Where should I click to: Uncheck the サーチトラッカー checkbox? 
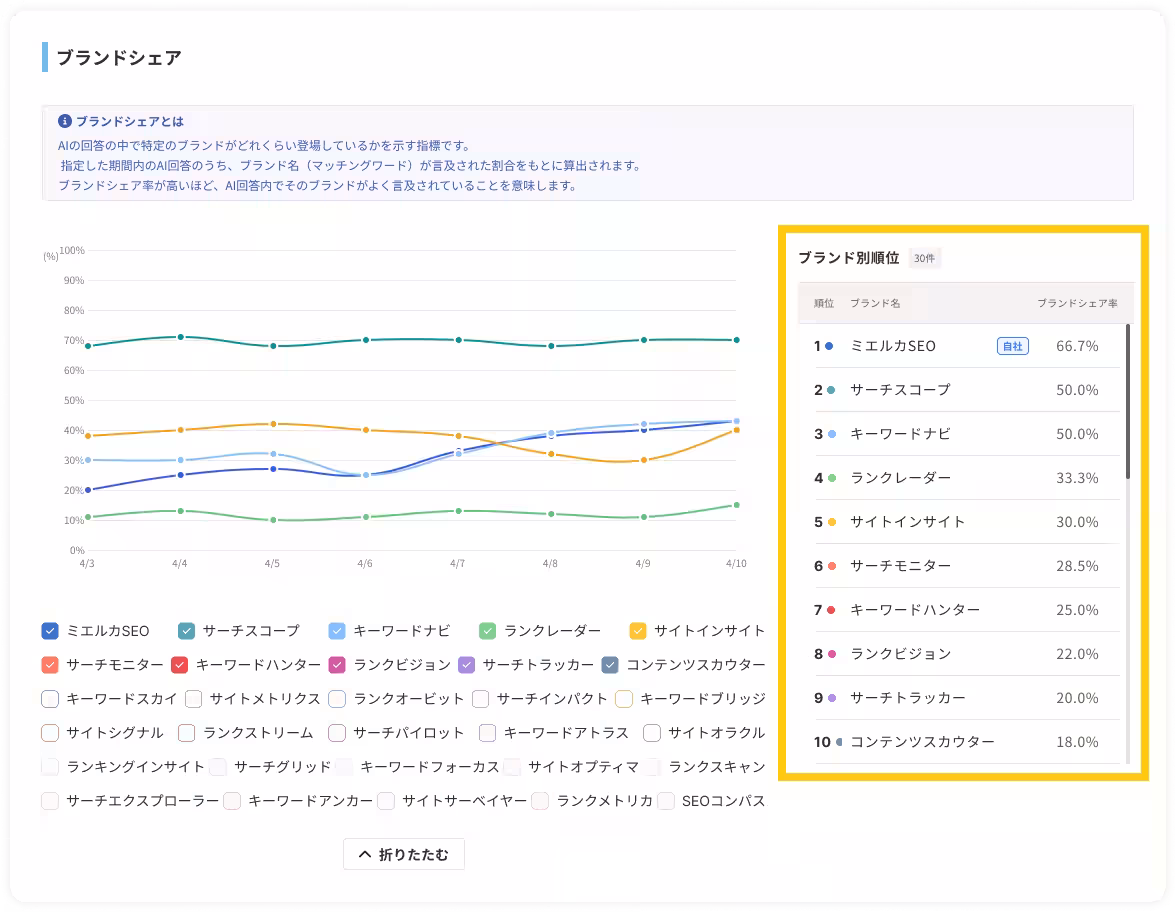466,664
